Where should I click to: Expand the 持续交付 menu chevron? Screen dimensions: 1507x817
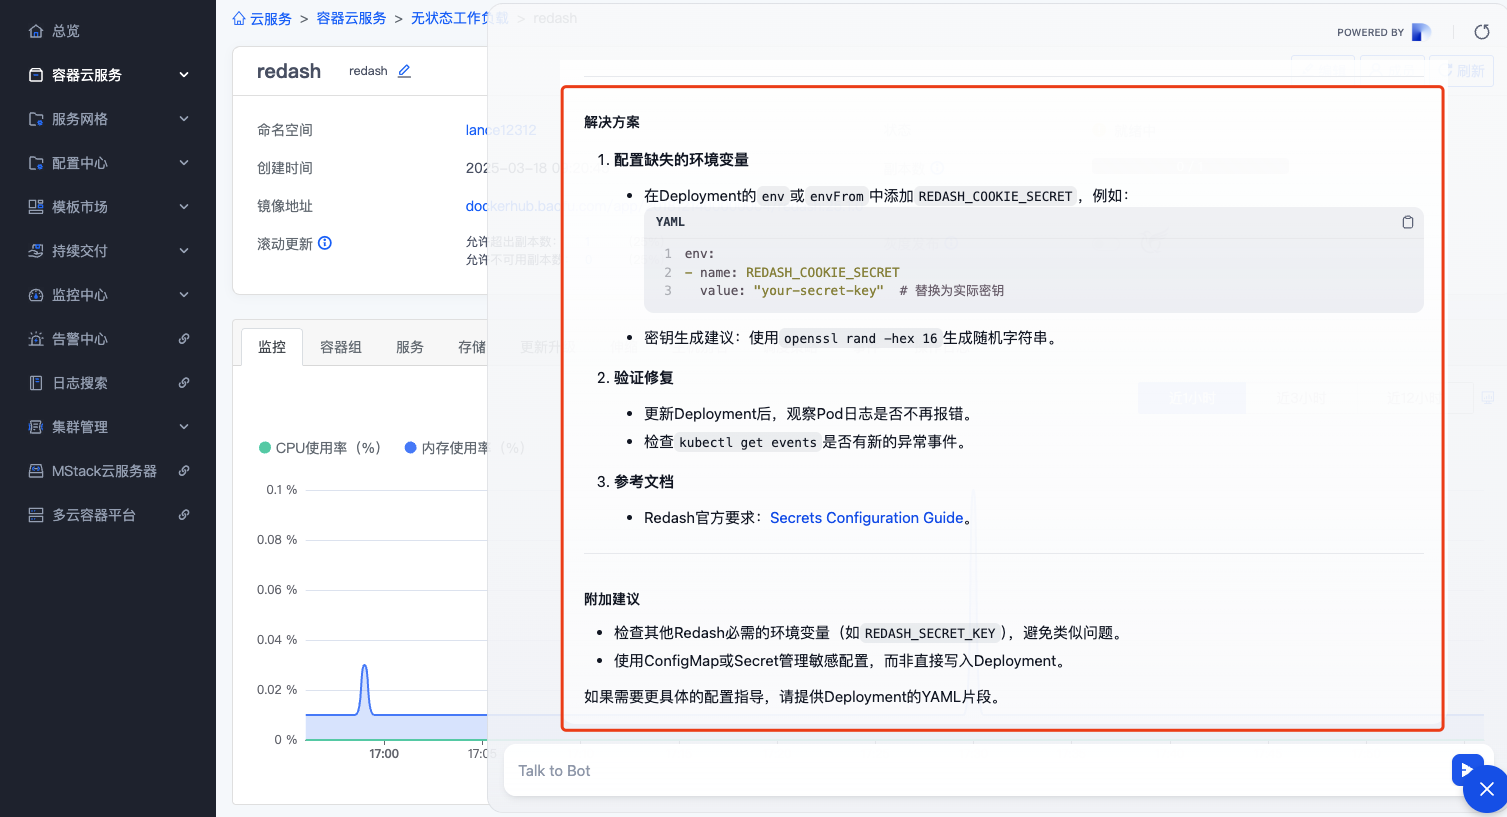184,251
